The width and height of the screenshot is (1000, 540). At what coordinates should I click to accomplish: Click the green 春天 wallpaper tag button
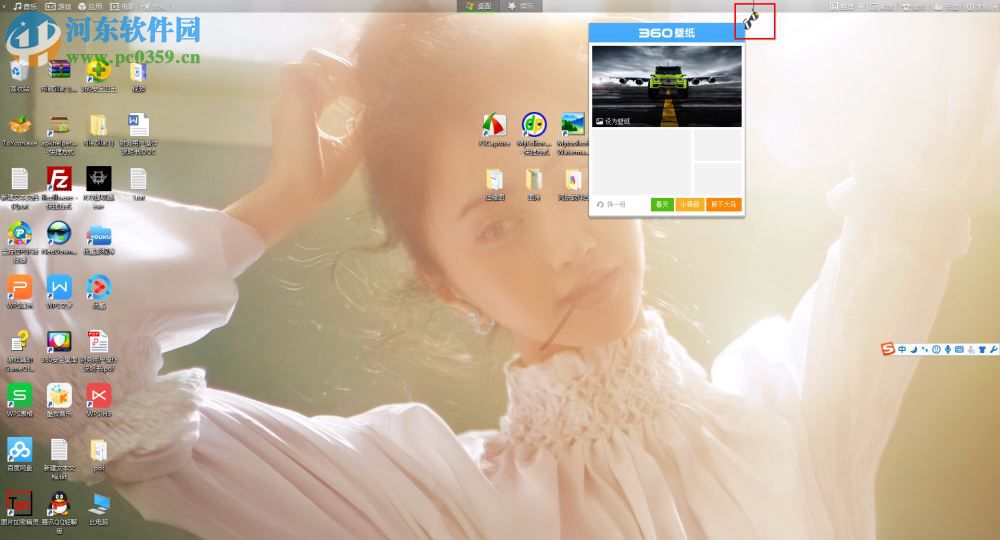[661, 204]
